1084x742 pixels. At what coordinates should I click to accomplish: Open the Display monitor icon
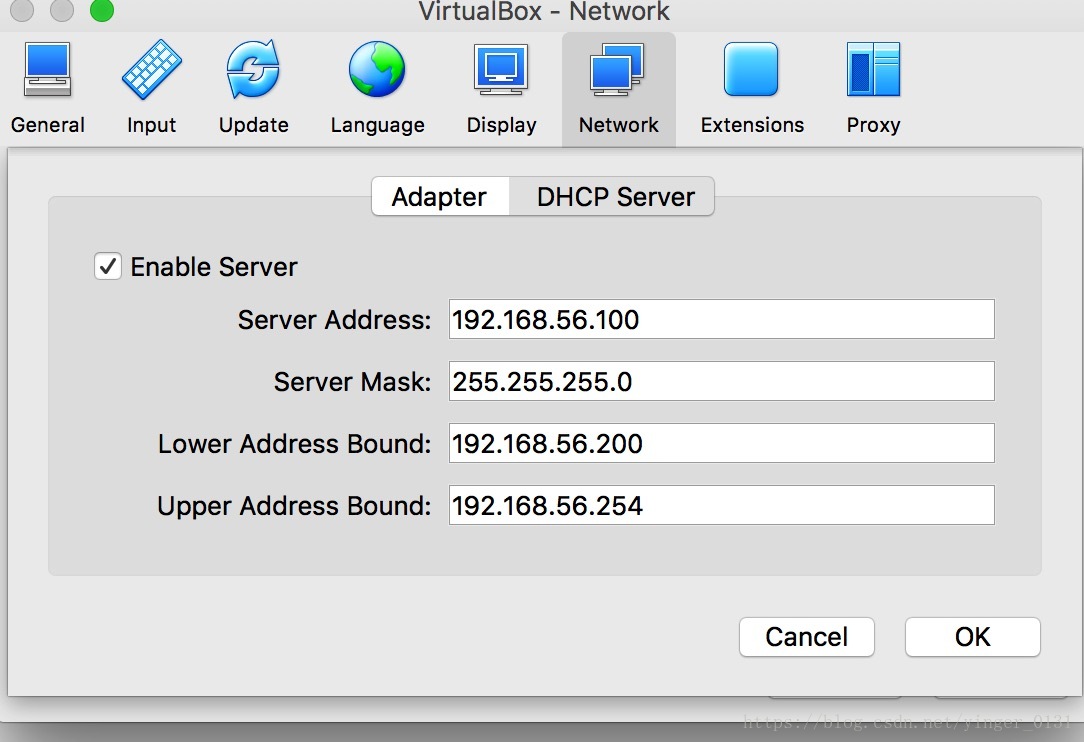[501, 69]
